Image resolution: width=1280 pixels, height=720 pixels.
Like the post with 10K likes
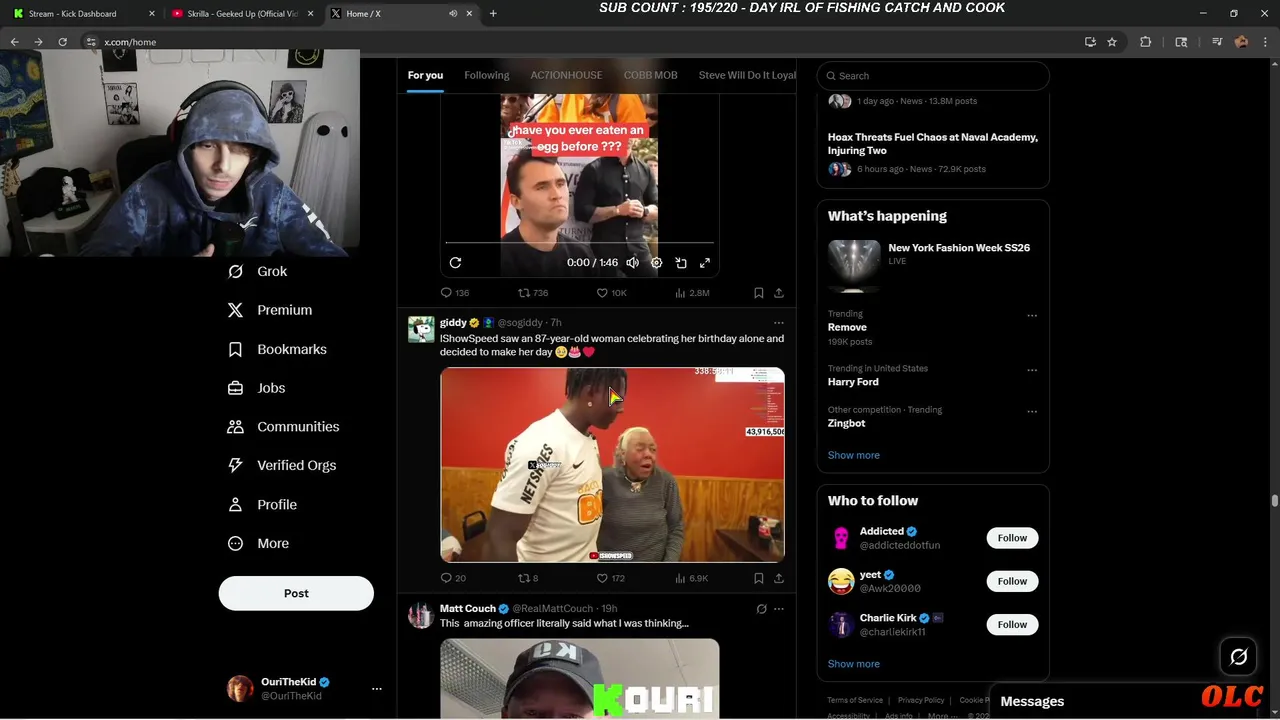click(x=612, y=293)
